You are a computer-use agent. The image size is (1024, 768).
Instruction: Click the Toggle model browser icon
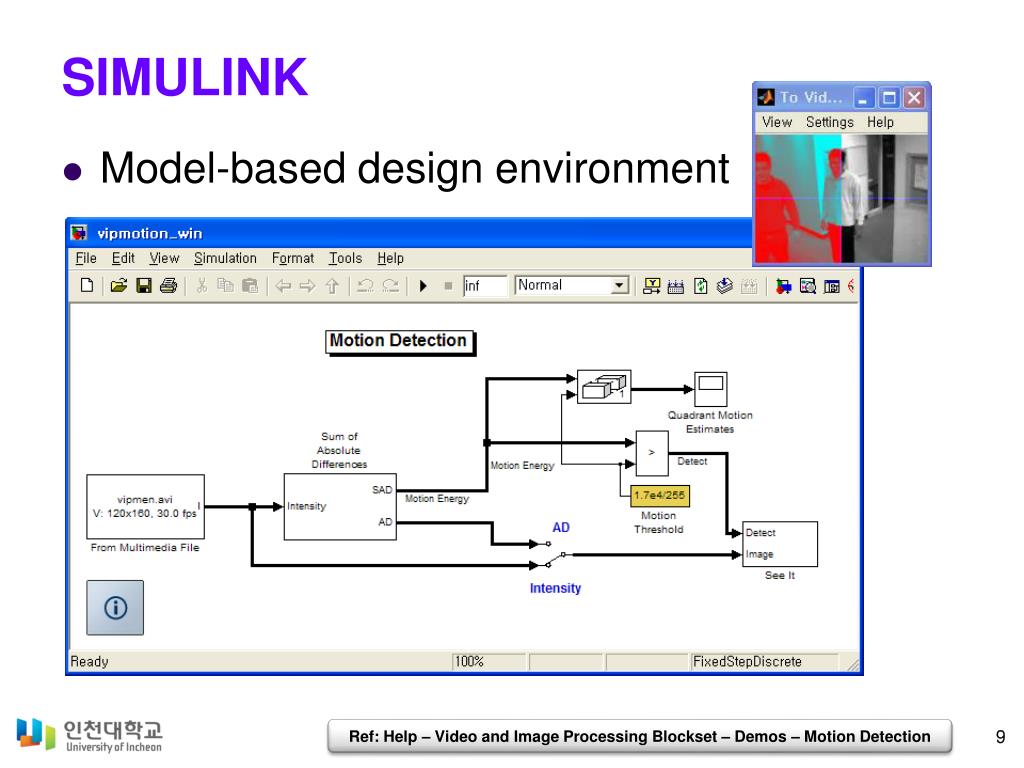831,285
